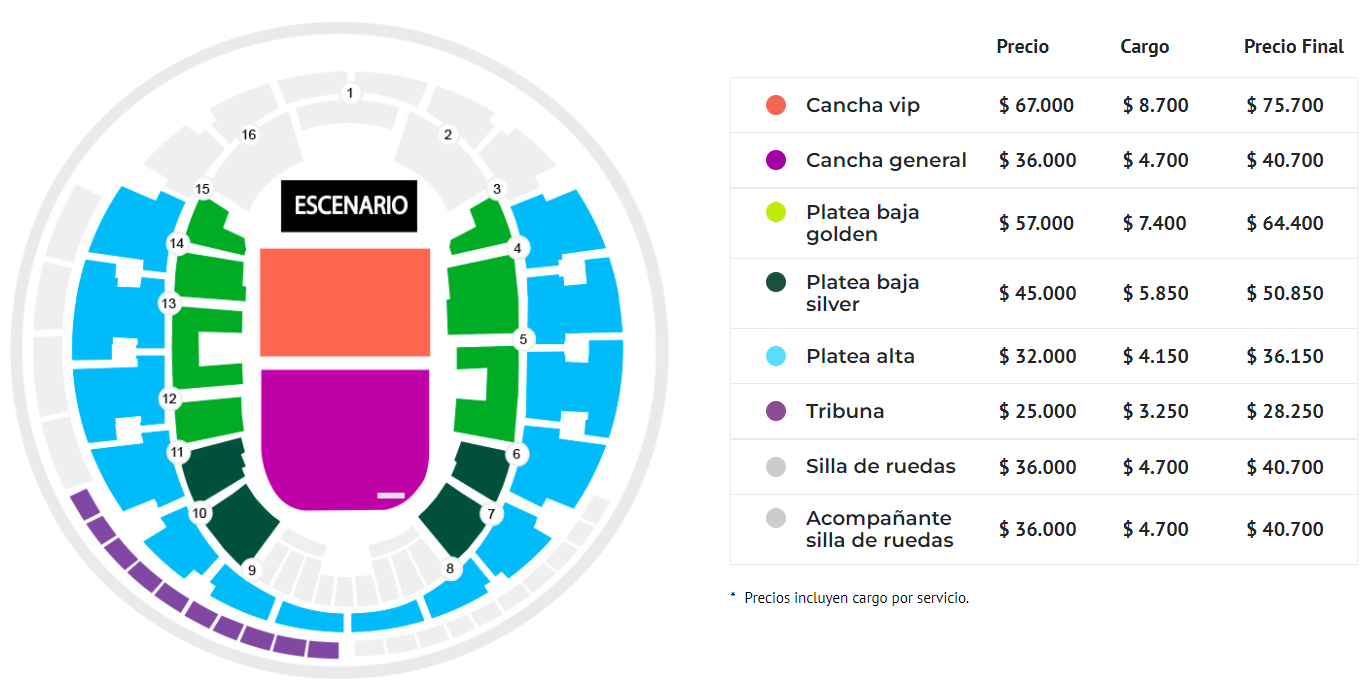Click the ESCENARIO stage label
Screen dimensions: 1366x697
click(349, 205)
